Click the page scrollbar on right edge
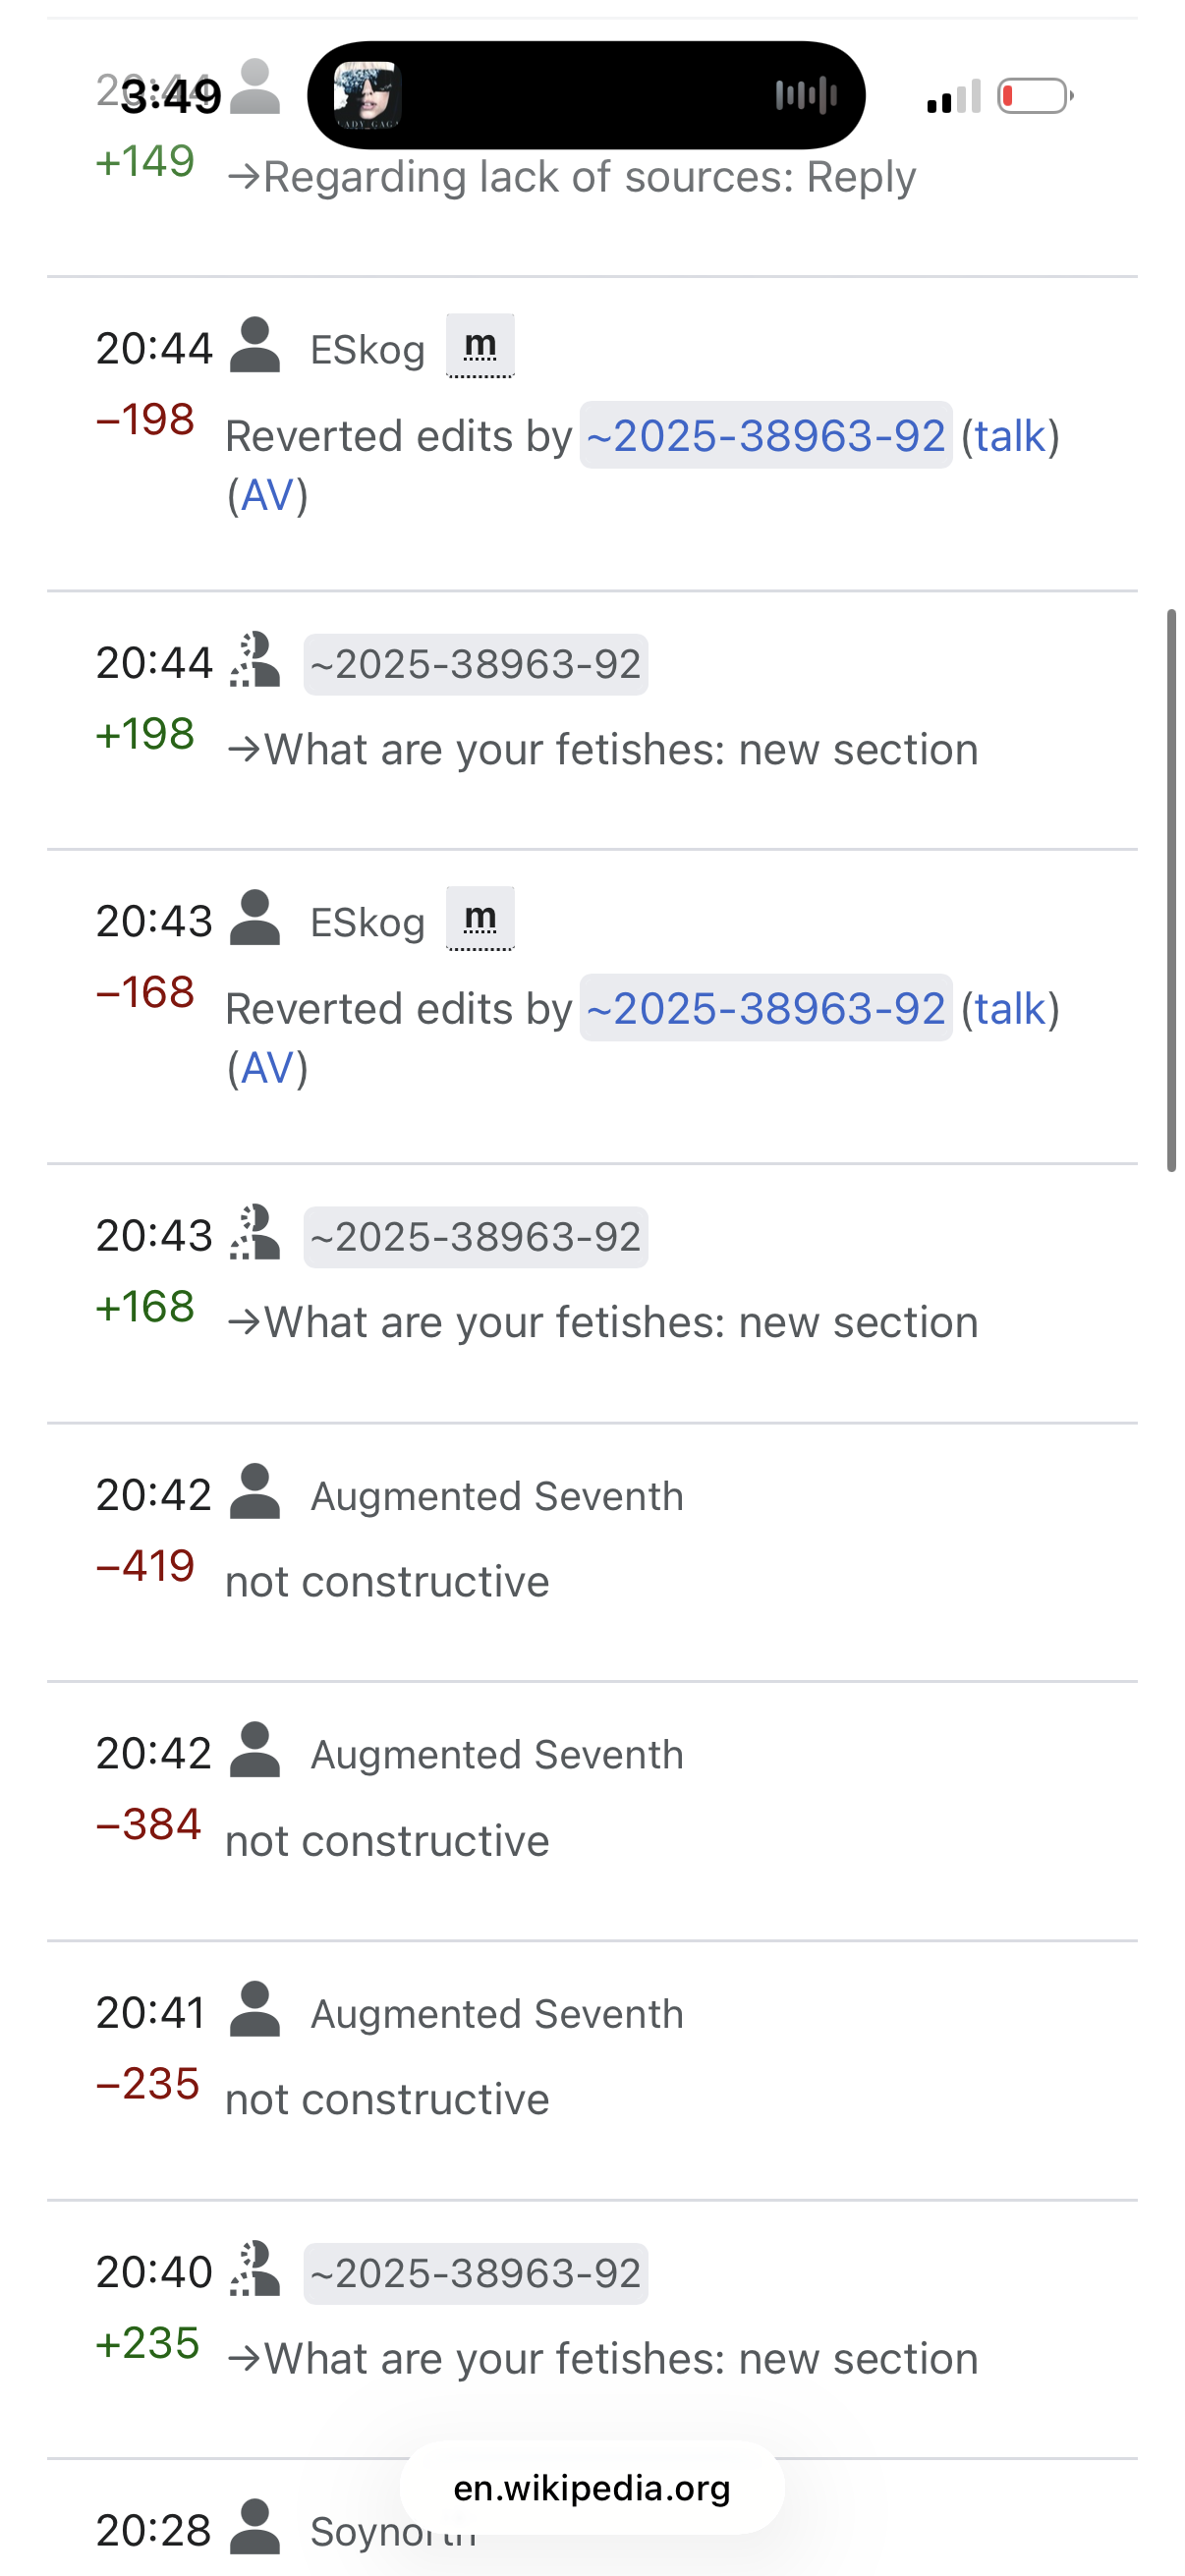The height and width of the screenshot is (2576, 1185). (1171, 890)
